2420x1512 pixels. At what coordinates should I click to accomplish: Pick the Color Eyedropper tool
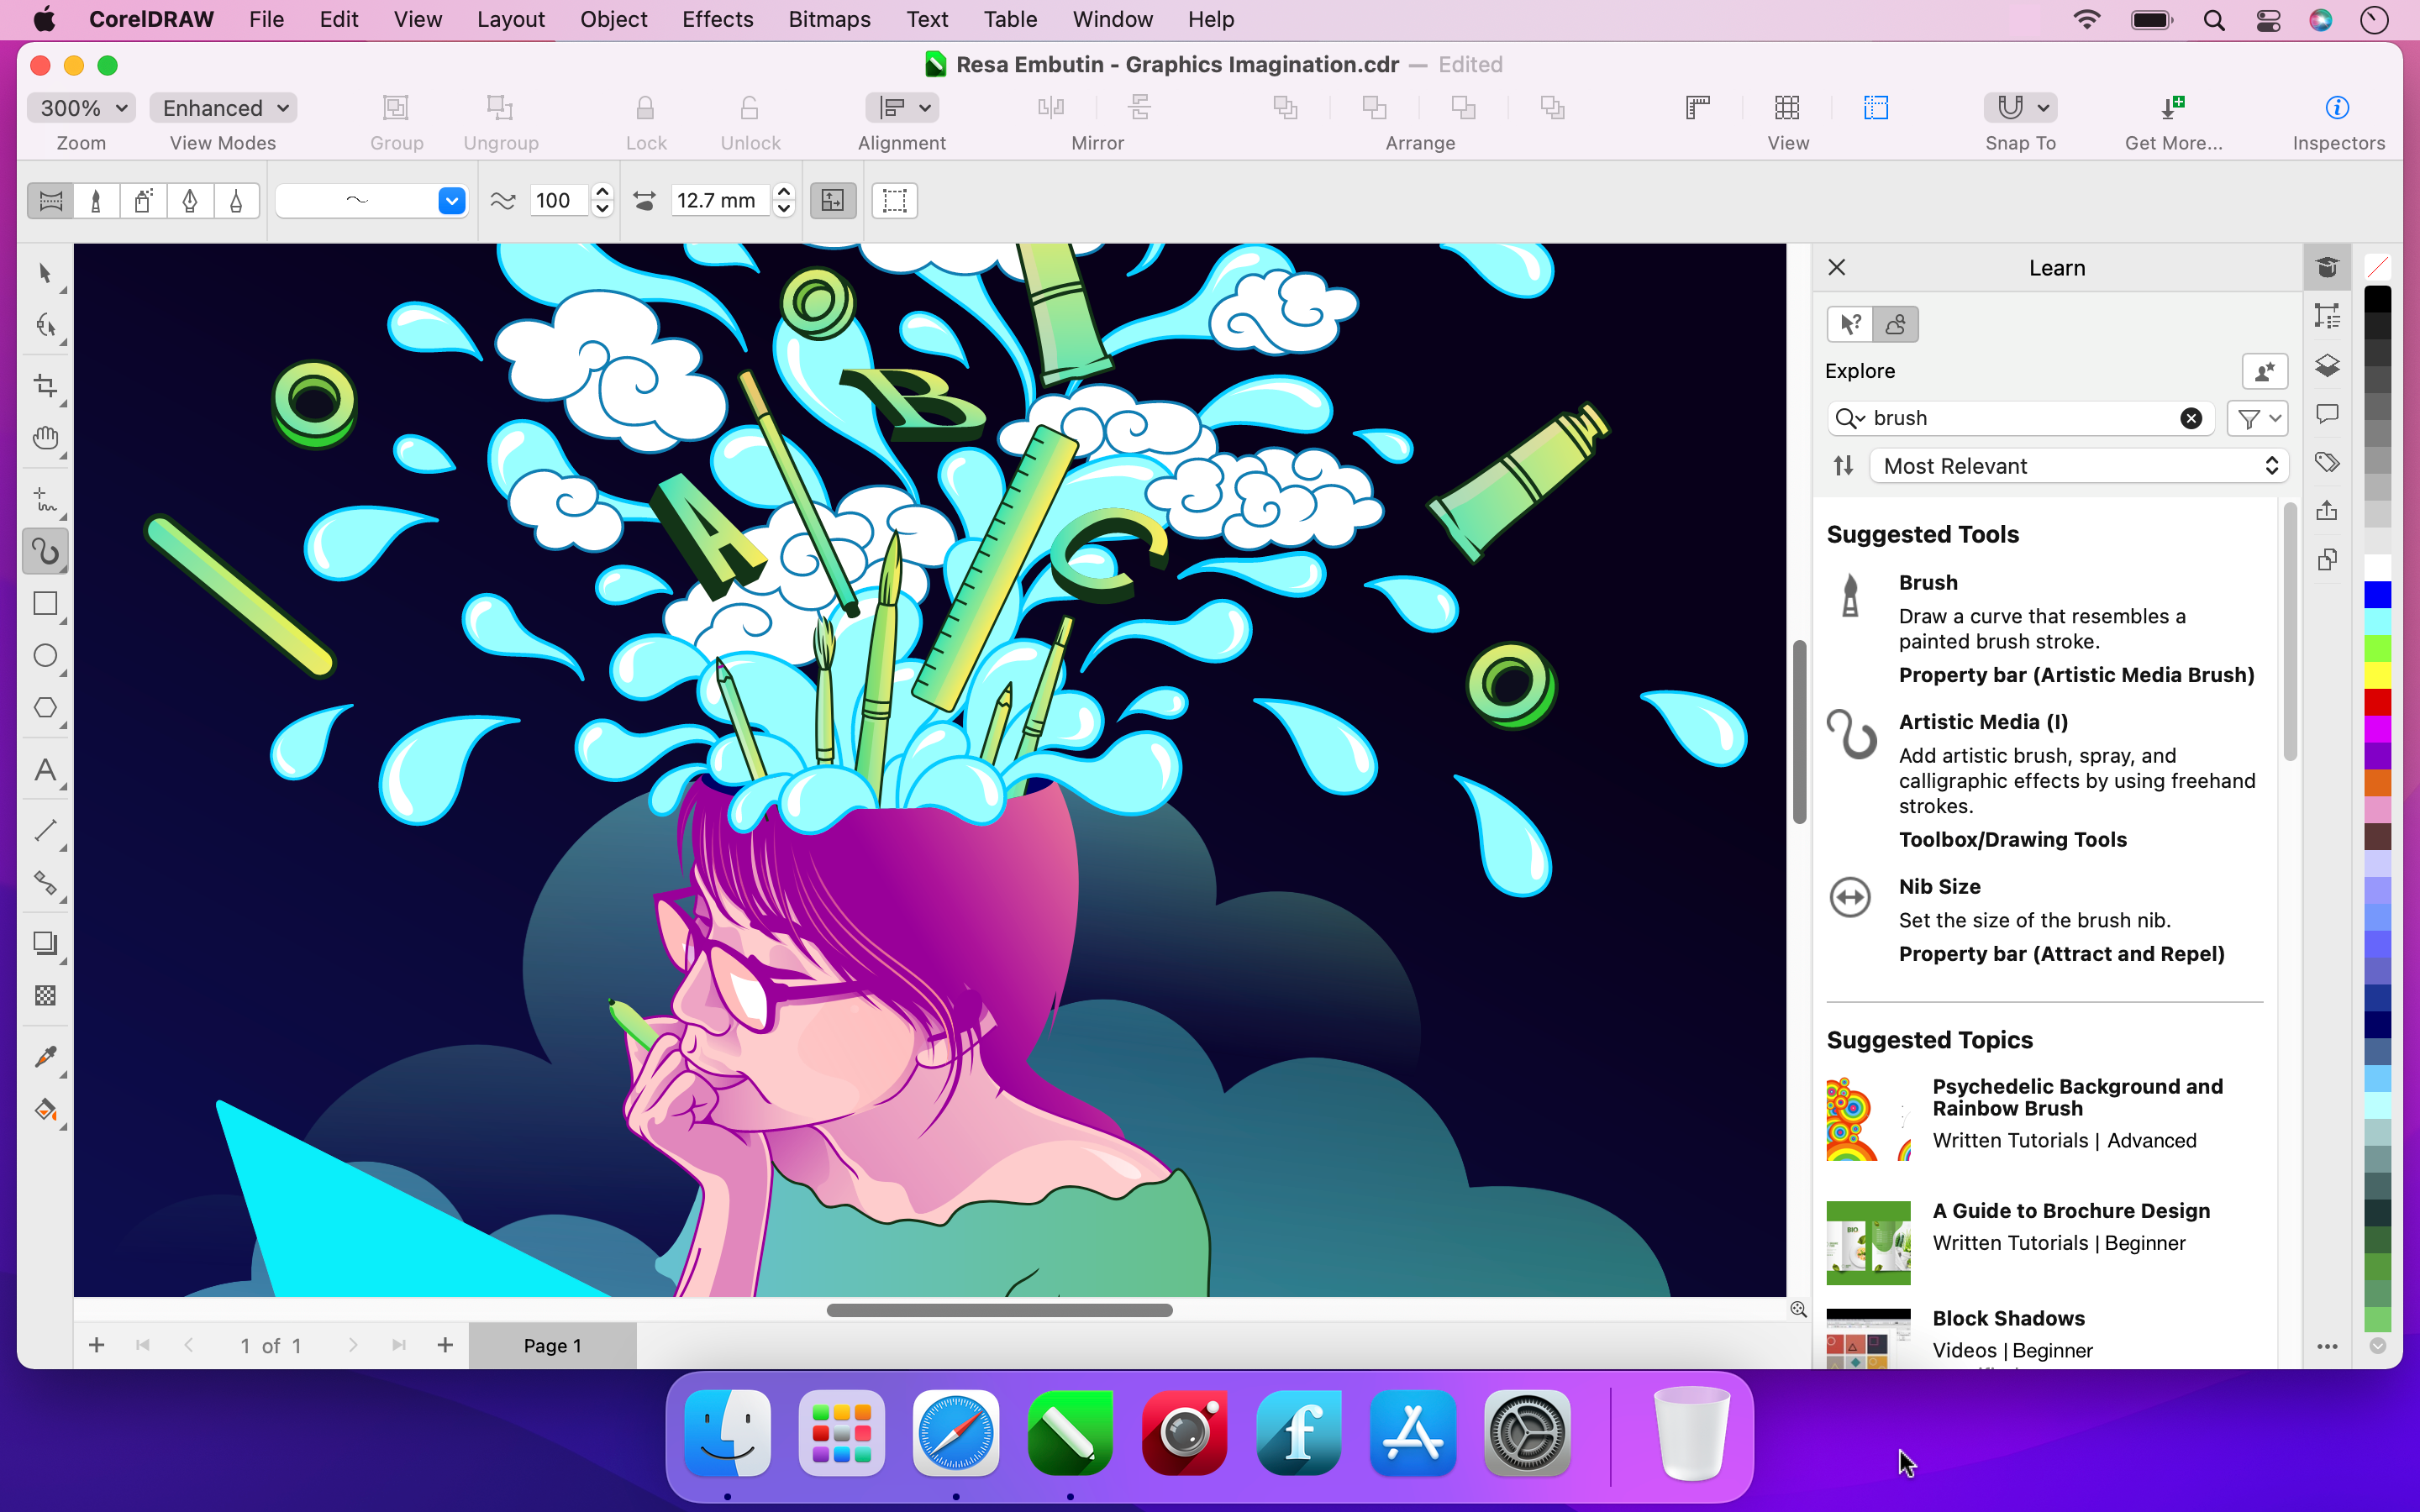[x=46, y=1057]
